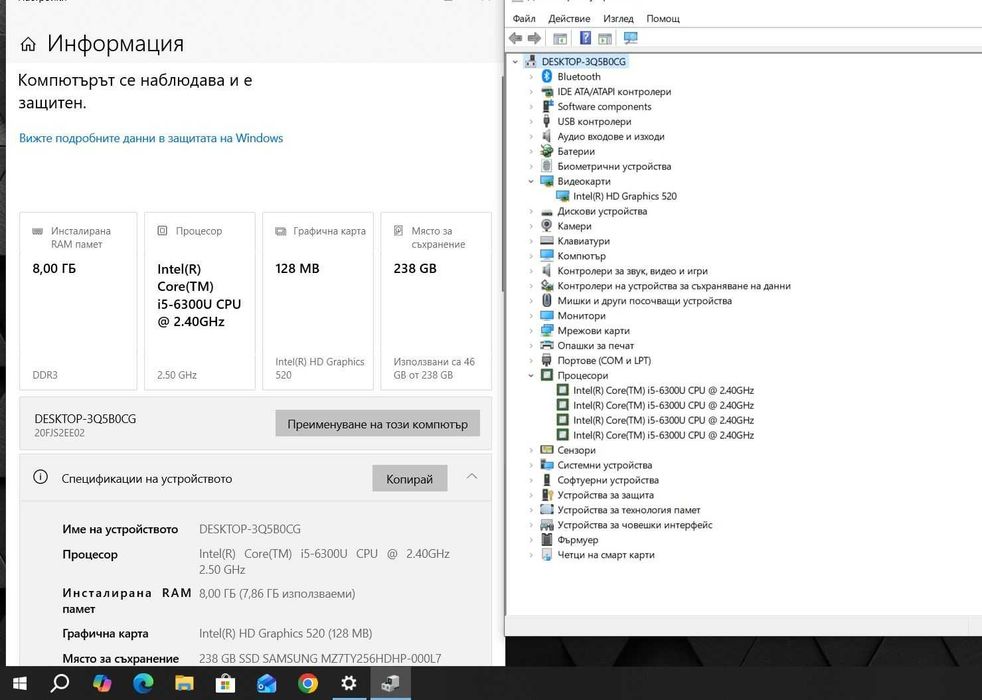Open the Outlook mail icon in taskbar
The width and height of the screenshot is (982, 700).
(267, 683)
